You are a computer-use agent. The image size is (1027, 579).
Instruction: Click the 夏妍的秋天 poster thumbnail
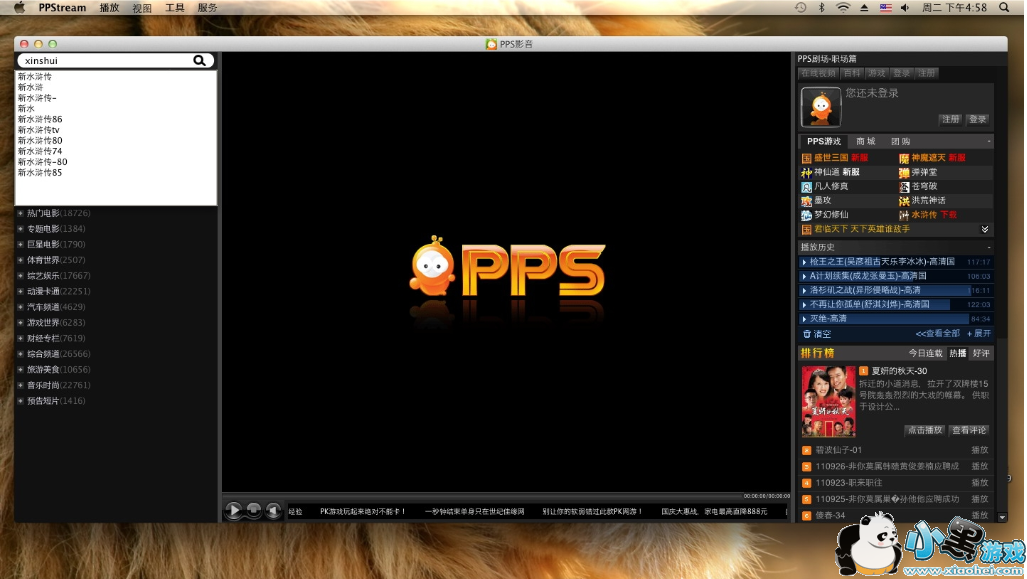tap(828, 401)
